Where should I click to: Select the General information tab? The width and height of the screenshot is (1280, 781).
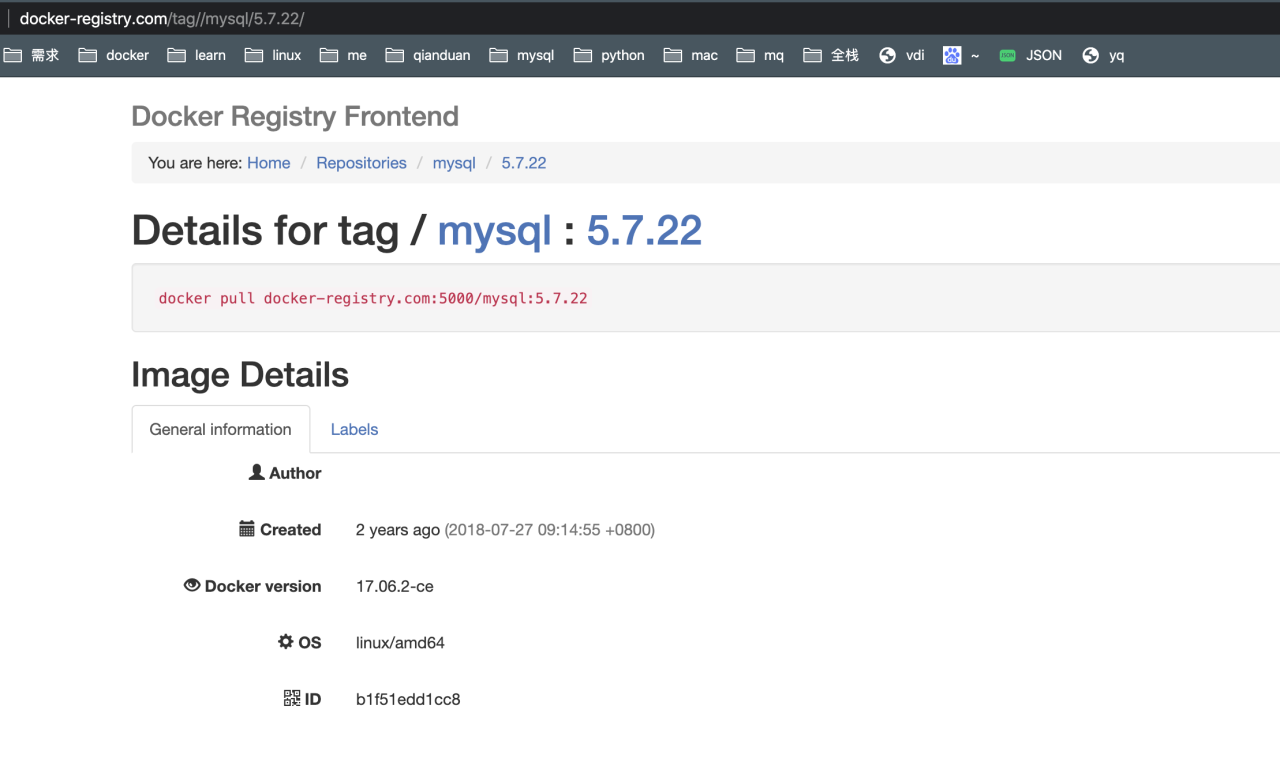coord(221,429)
